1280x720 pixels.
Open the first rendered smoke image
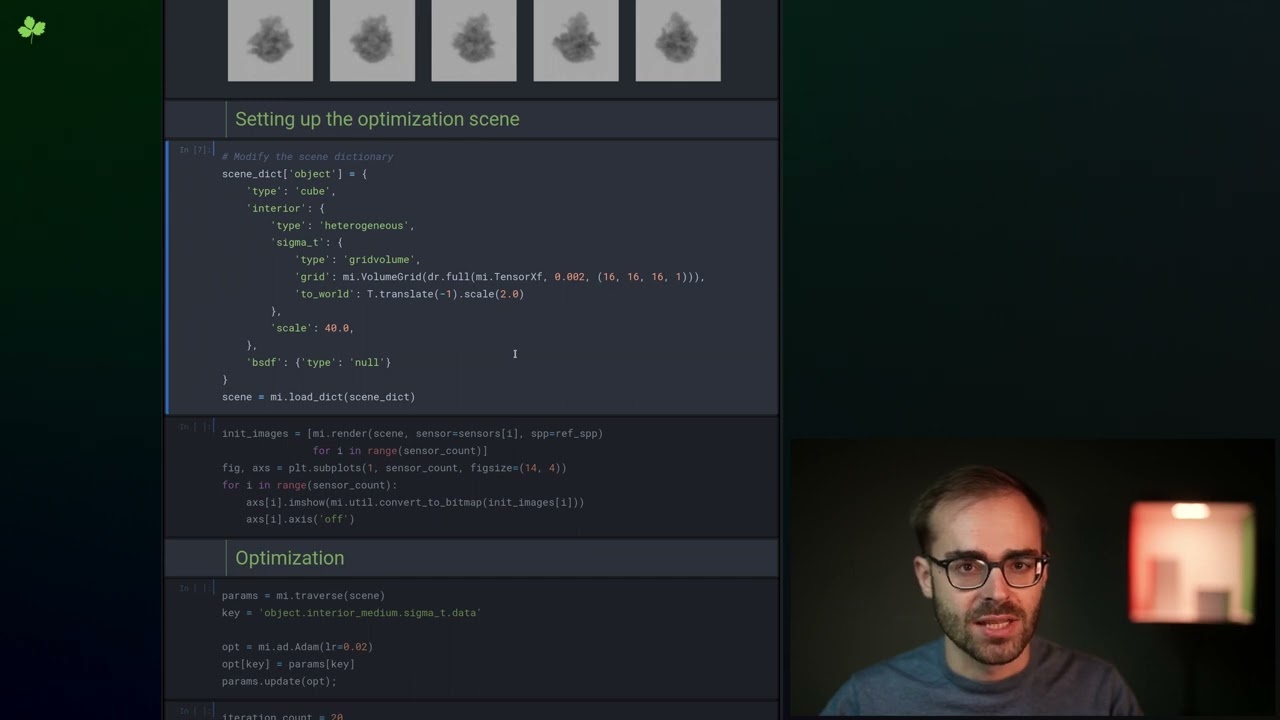pos(270,40)
